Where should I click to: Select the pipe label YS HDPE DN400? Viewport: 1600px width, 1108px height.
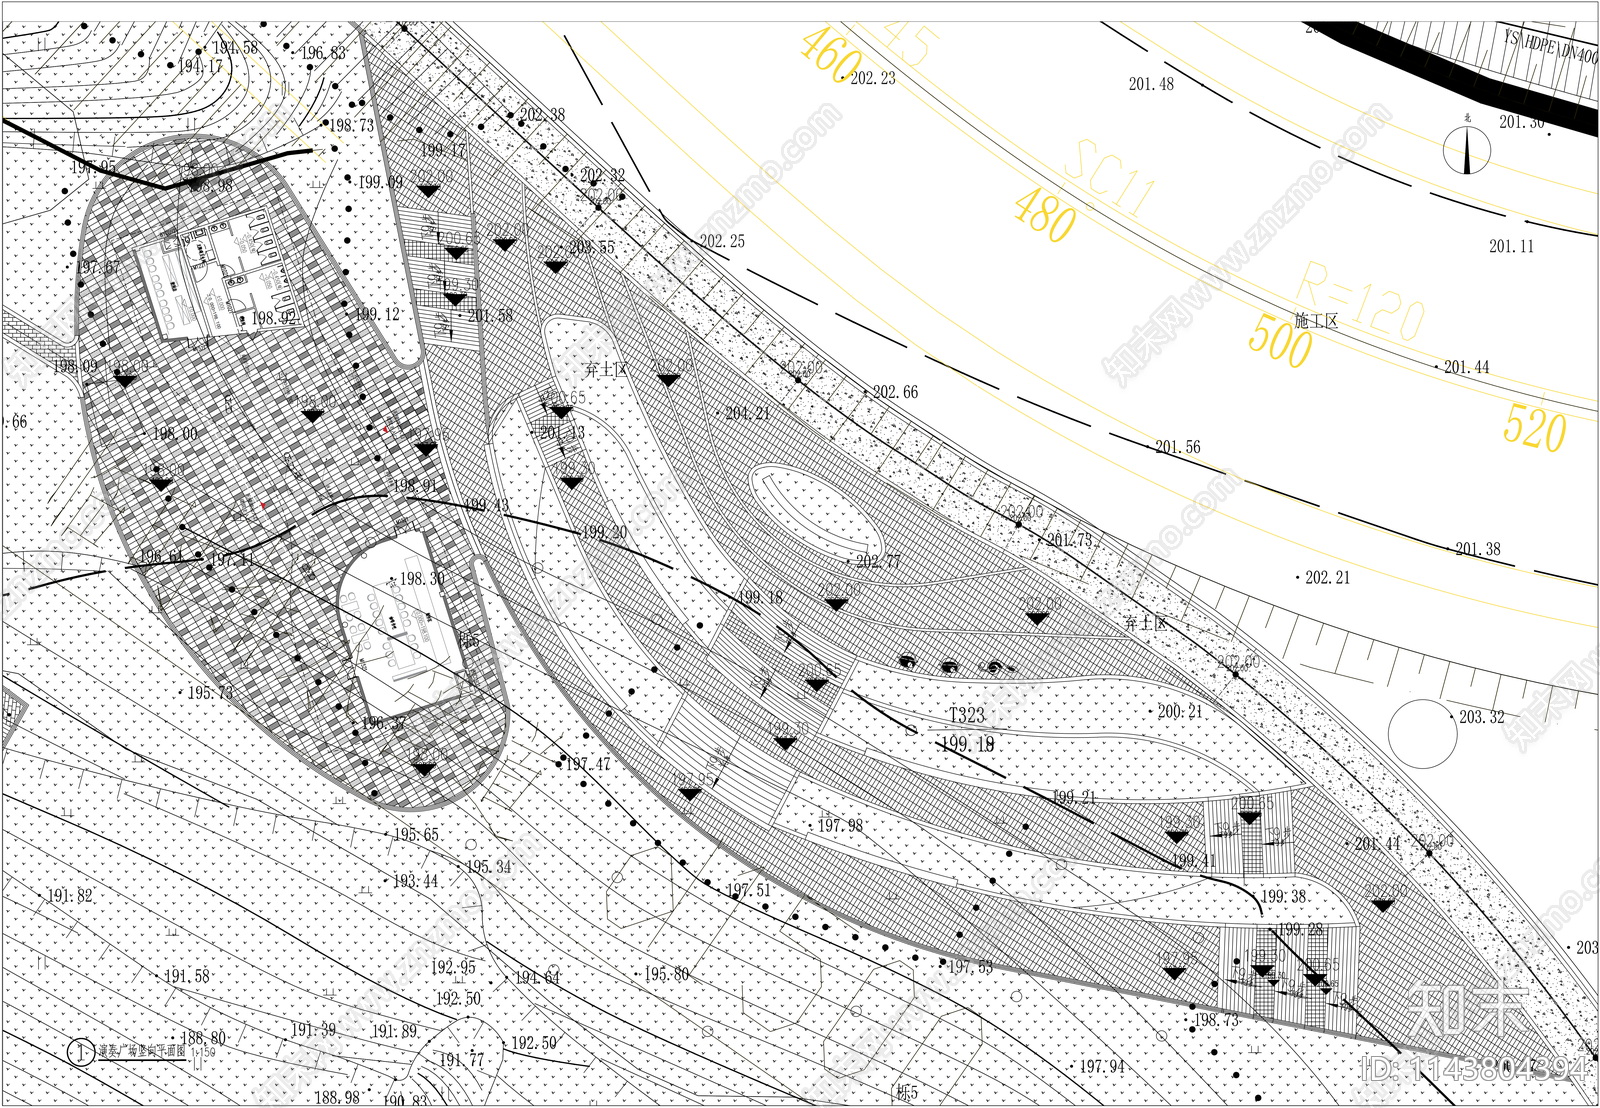tap(1551, 47)
